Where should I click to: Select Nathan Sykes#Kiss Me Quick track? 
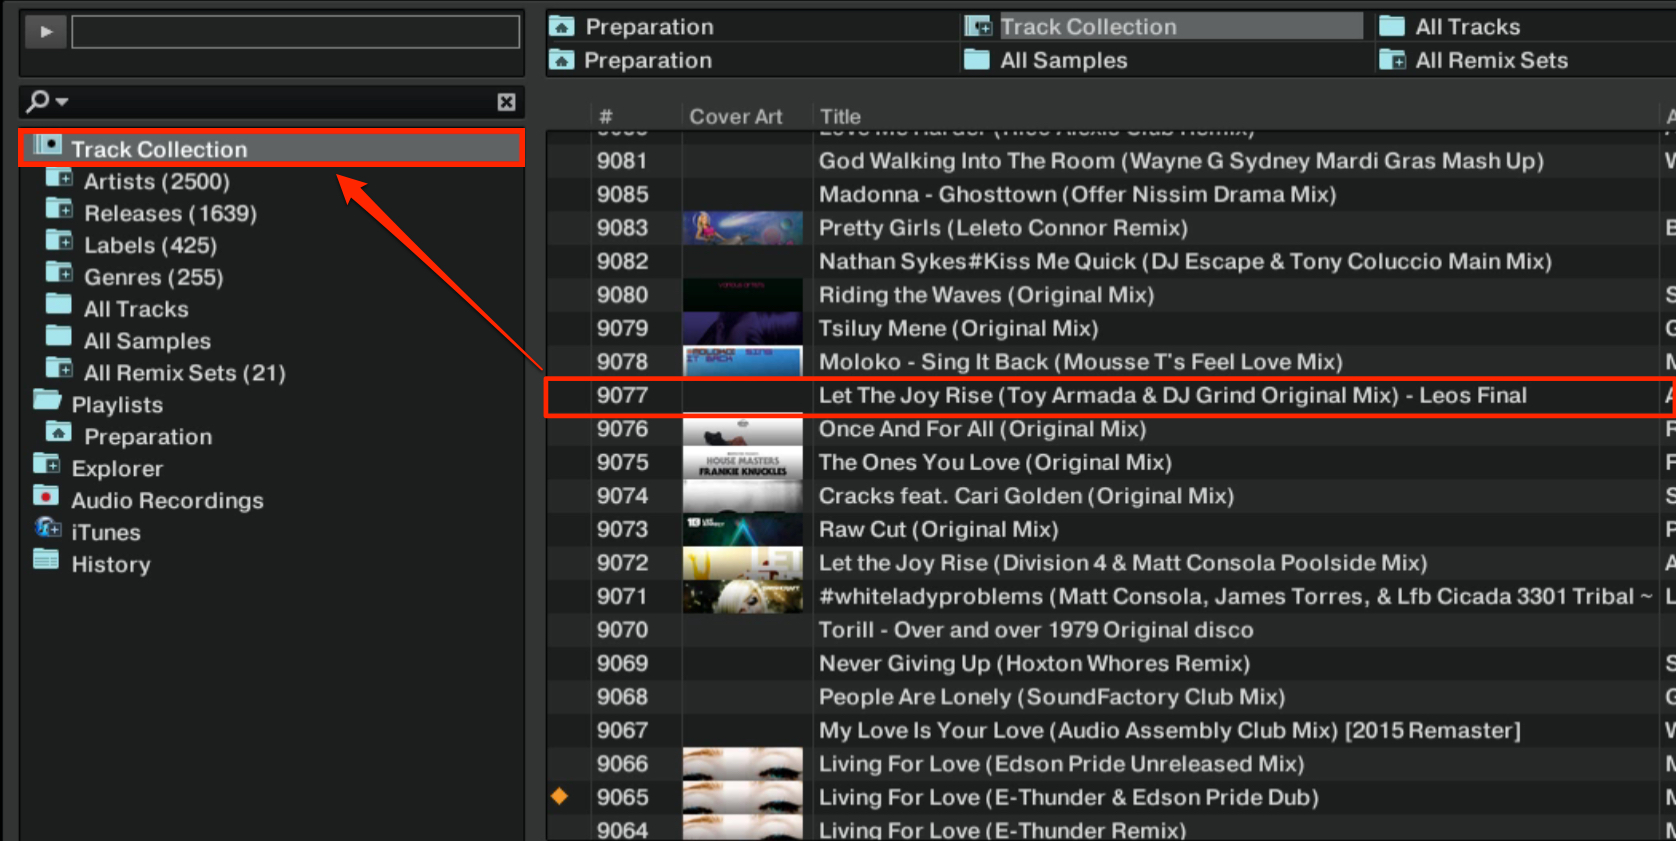(1185, 261)
